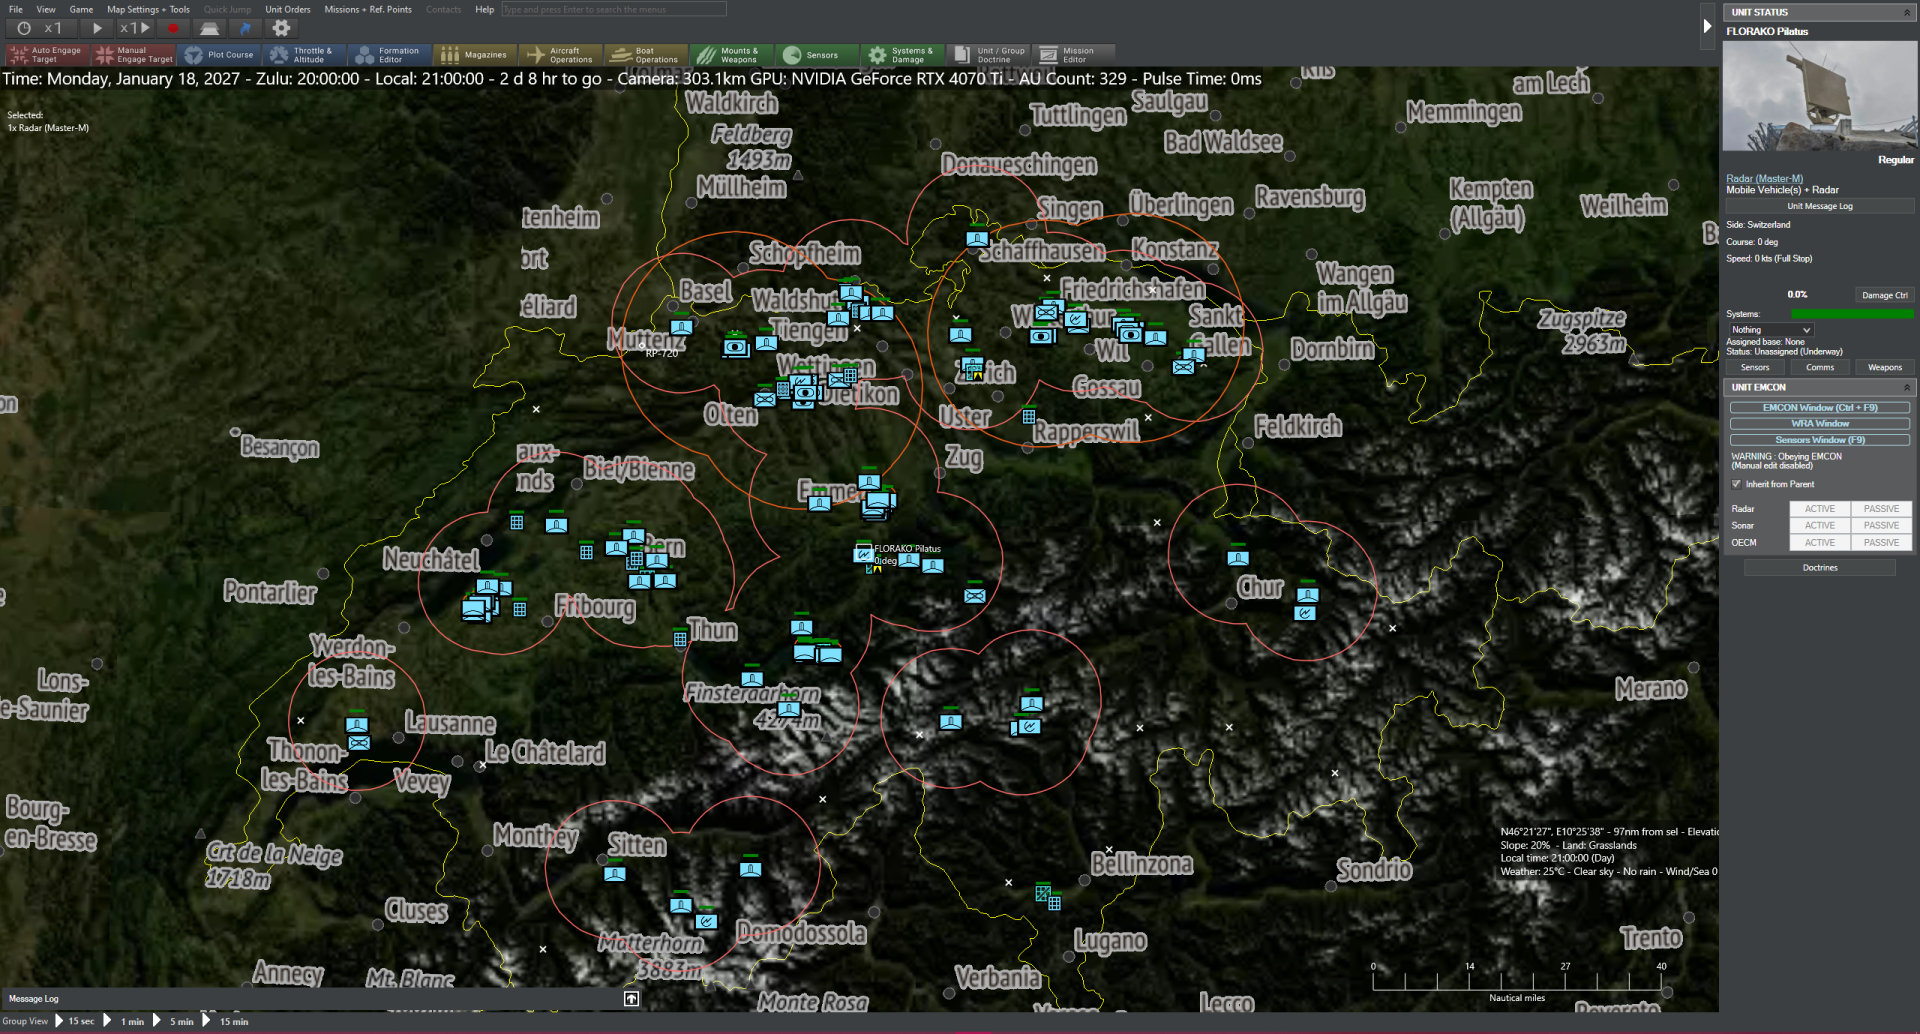Set Sonar to PASSIVE
The image size is (1920, 1034).
[x=1881, y=526]
